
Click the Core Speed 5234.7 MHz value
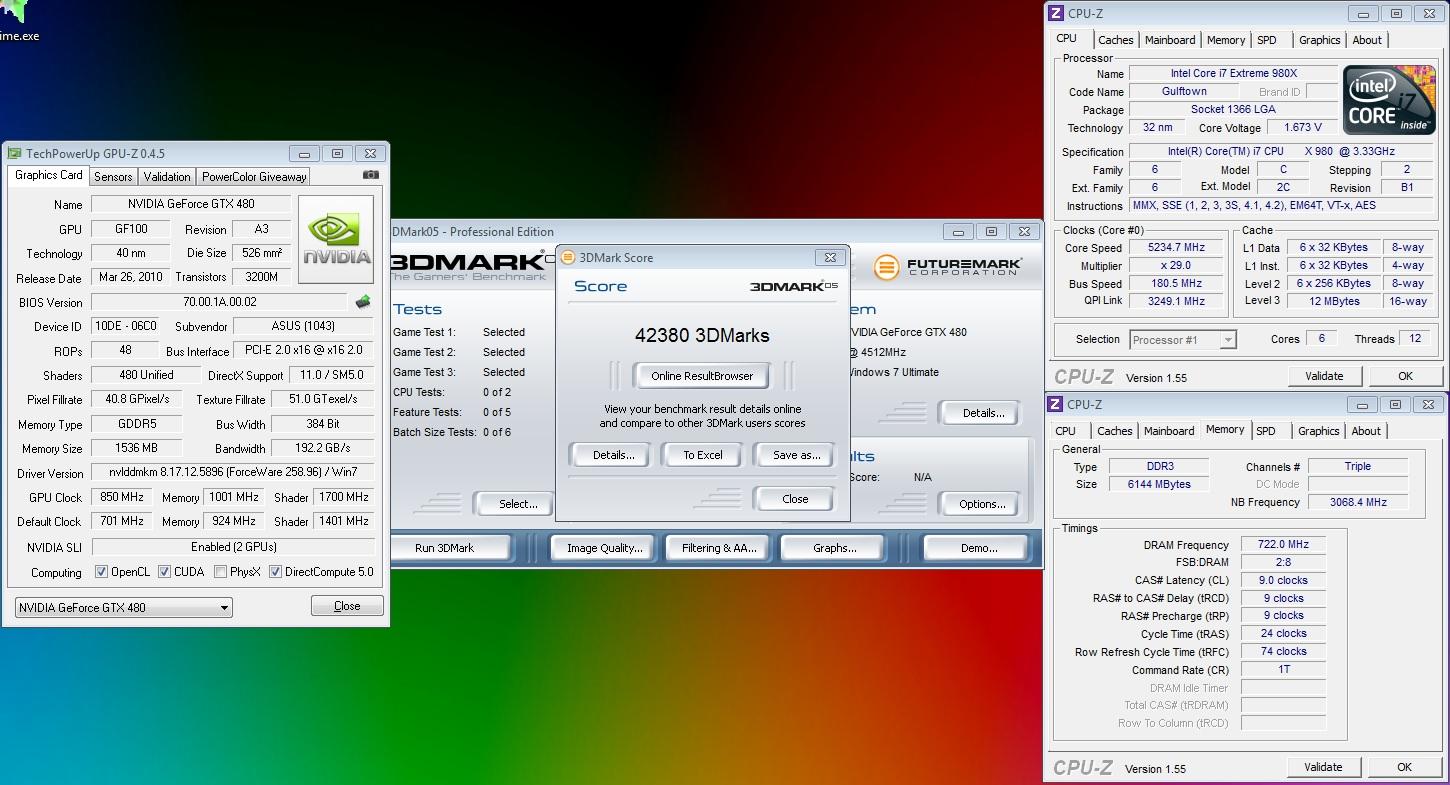[1177, 248]
